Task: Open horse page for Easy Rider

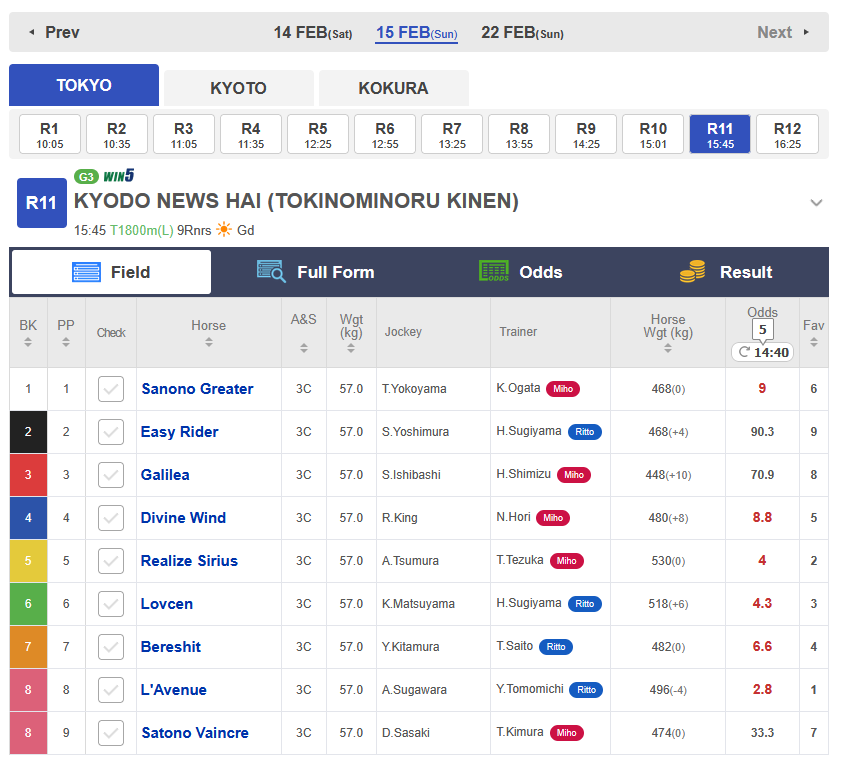Action: coord(179,432)
